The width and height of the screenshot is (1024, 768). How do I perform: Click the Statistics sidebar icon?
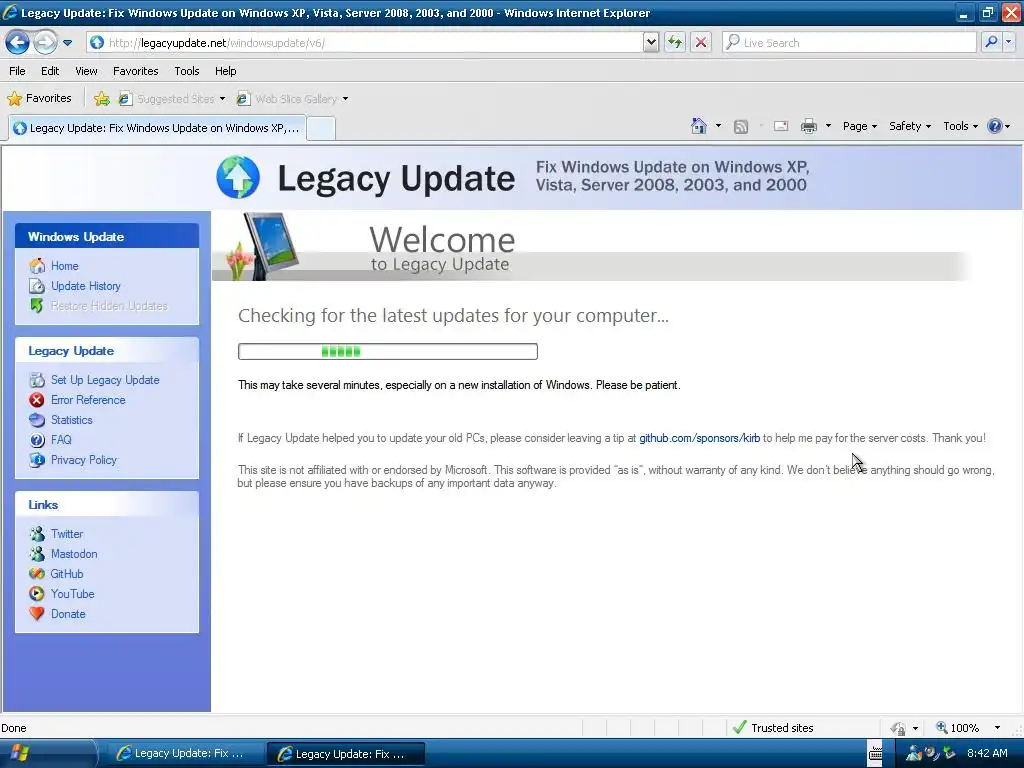[37, 420]
